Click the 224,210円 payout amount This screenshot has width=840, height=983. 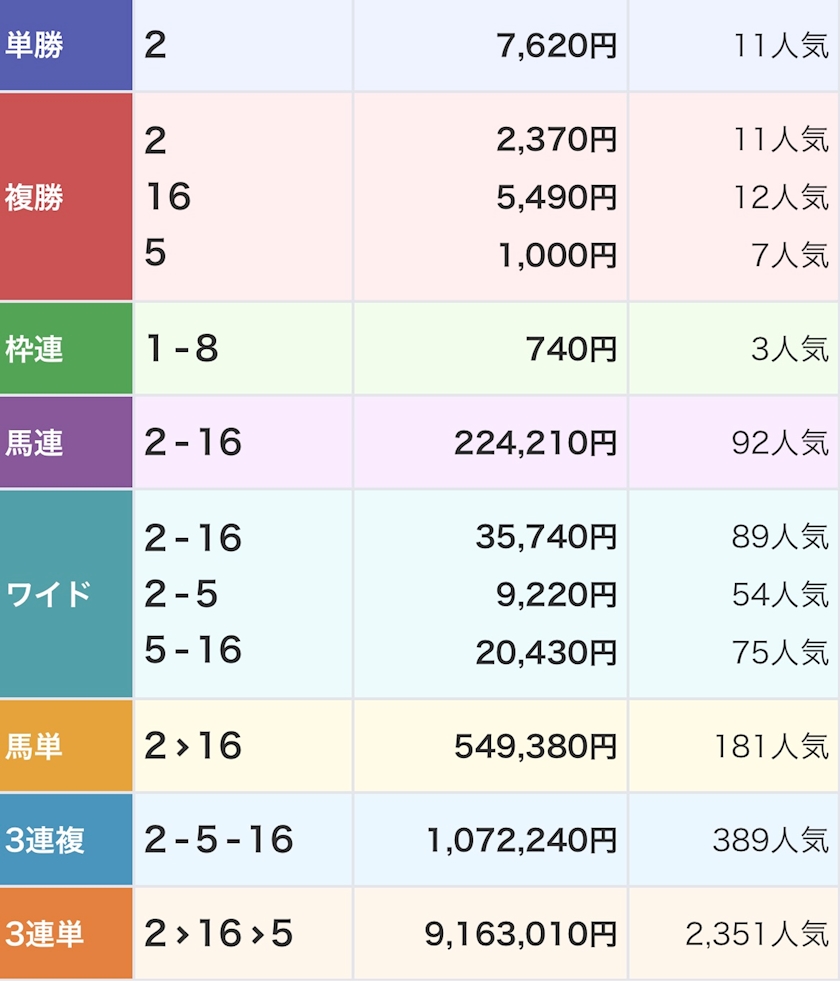[x=536, y=442]
